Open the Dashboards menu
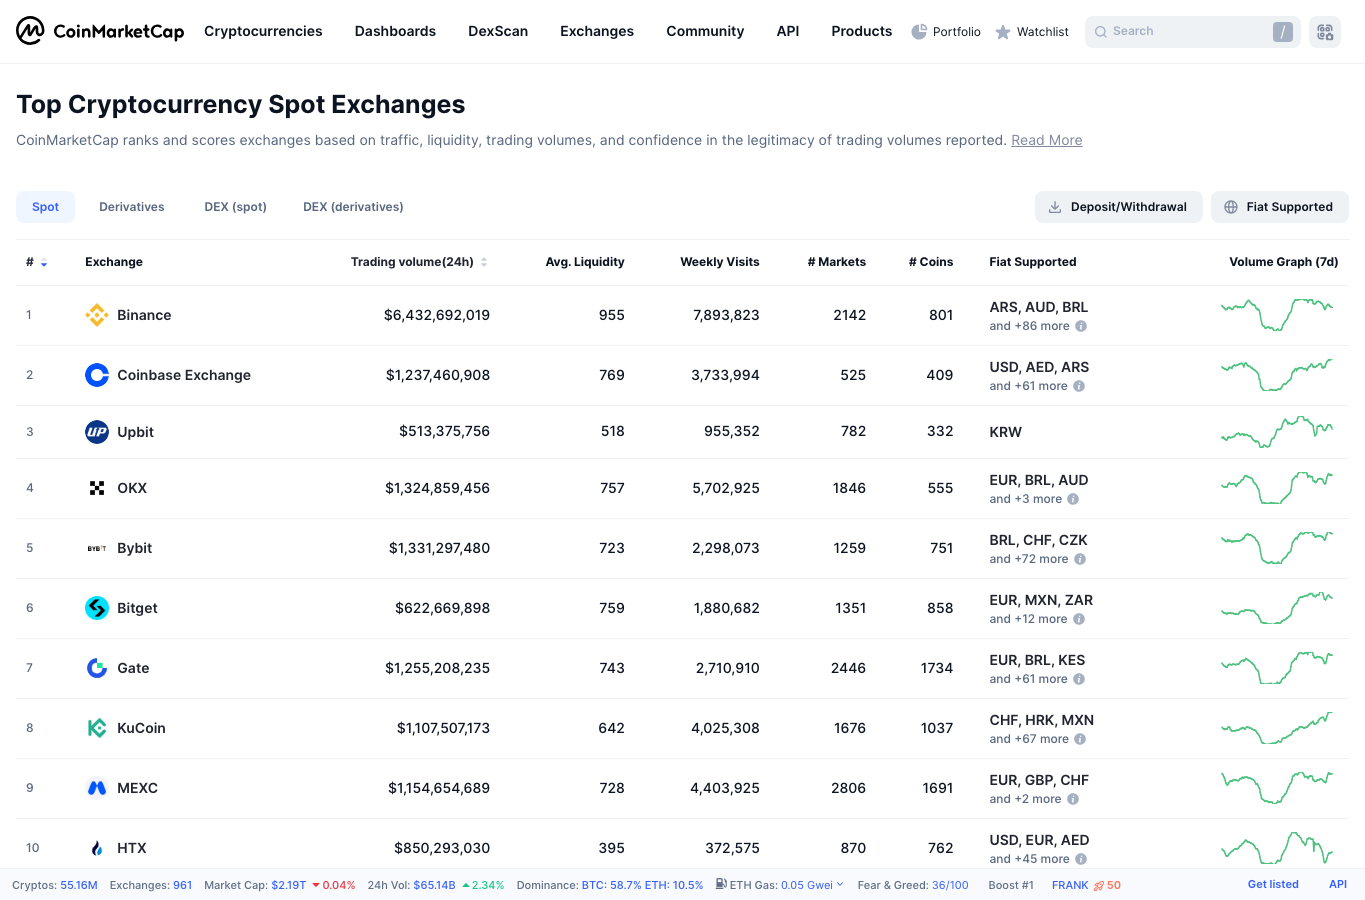This screenshot has height=900, width=1365. pyautogui.click(x=395, y=31)
